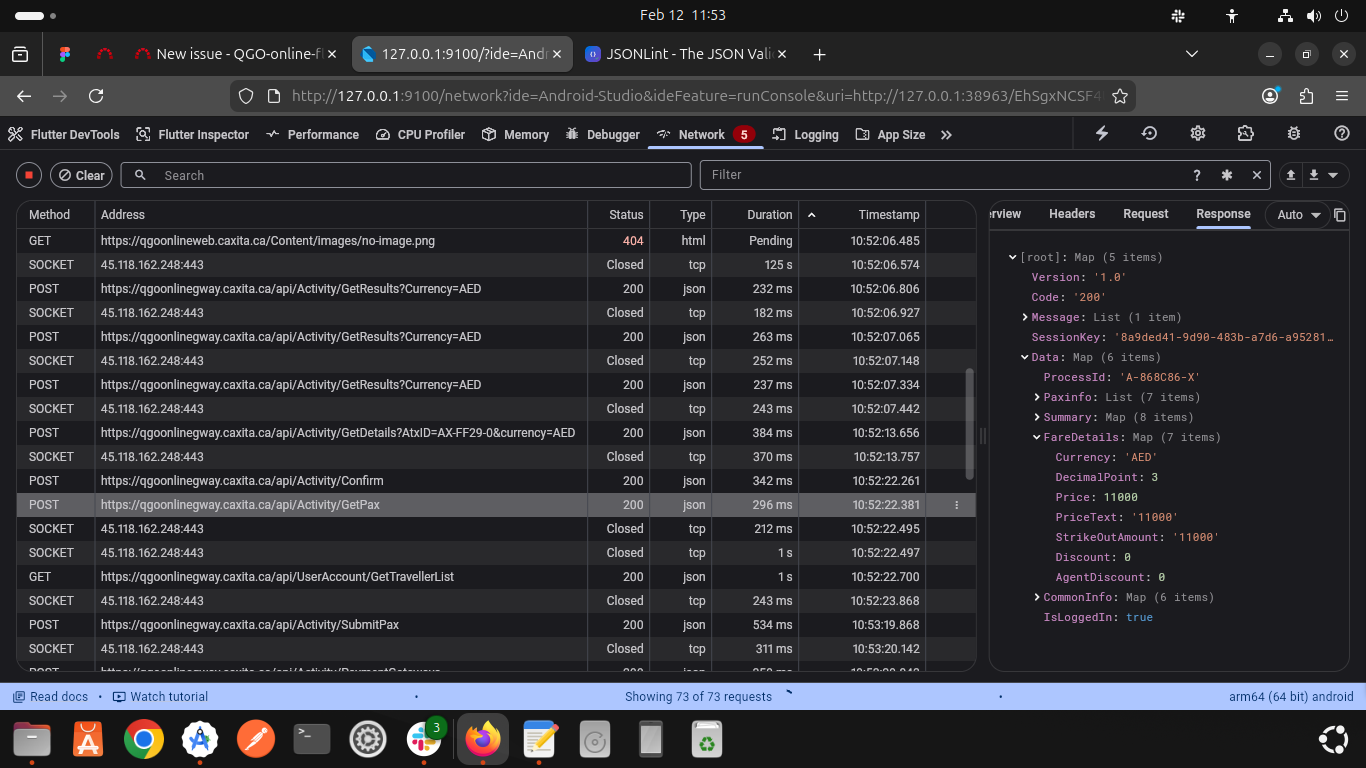Screen dimensions: 1366x768
Task: Copy response using the copy icon
Action: (x=1340, y=215)
